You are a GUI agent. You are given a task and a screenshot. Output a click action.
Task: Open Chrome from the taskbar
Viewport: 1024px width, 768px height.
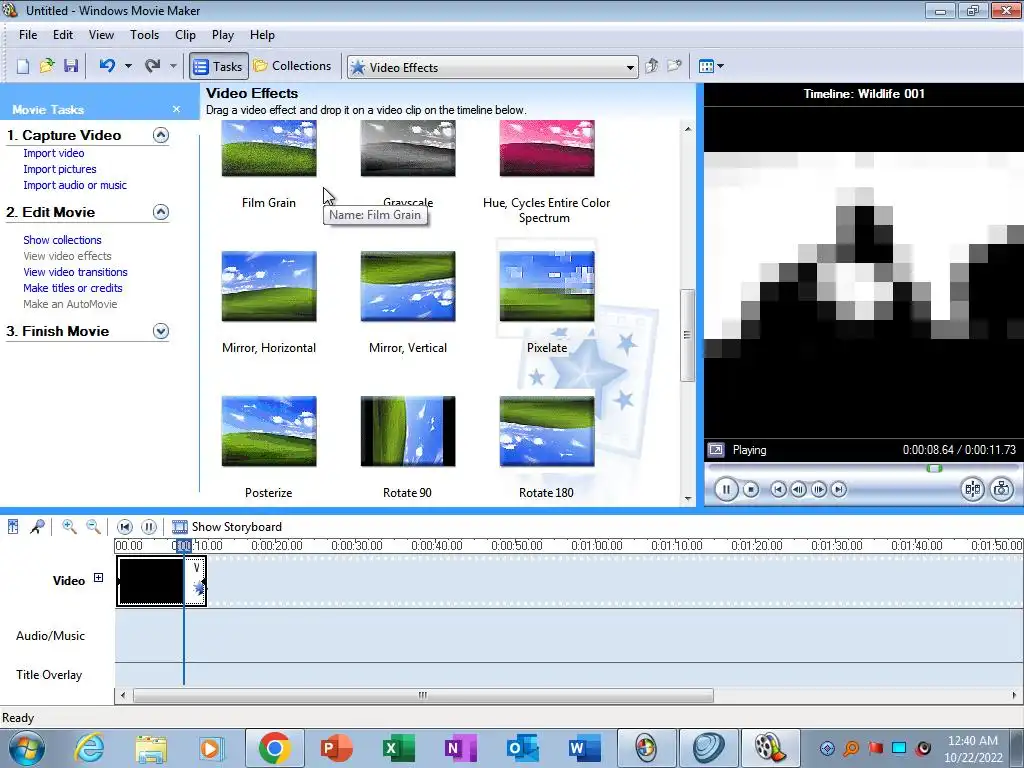tap(274, 748)
